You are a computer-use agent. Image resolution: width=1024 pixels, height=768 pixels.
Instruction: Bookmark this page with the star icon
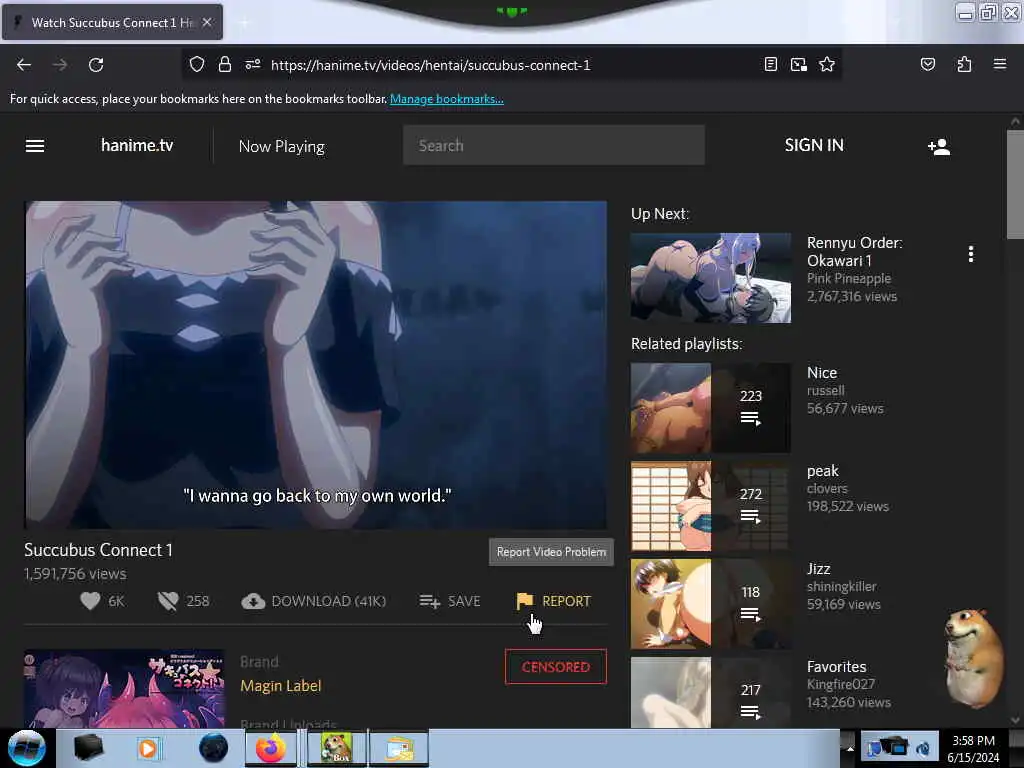[x=827, y=65]
